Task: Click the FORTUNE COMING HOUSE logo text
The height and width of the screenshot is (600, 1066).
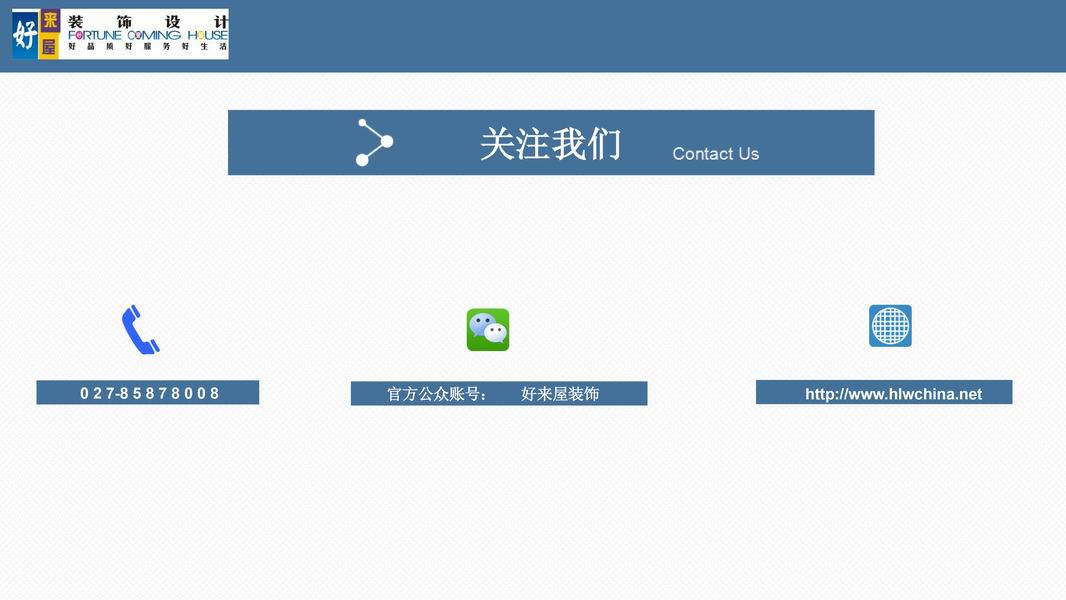Action: pos(148,35)
